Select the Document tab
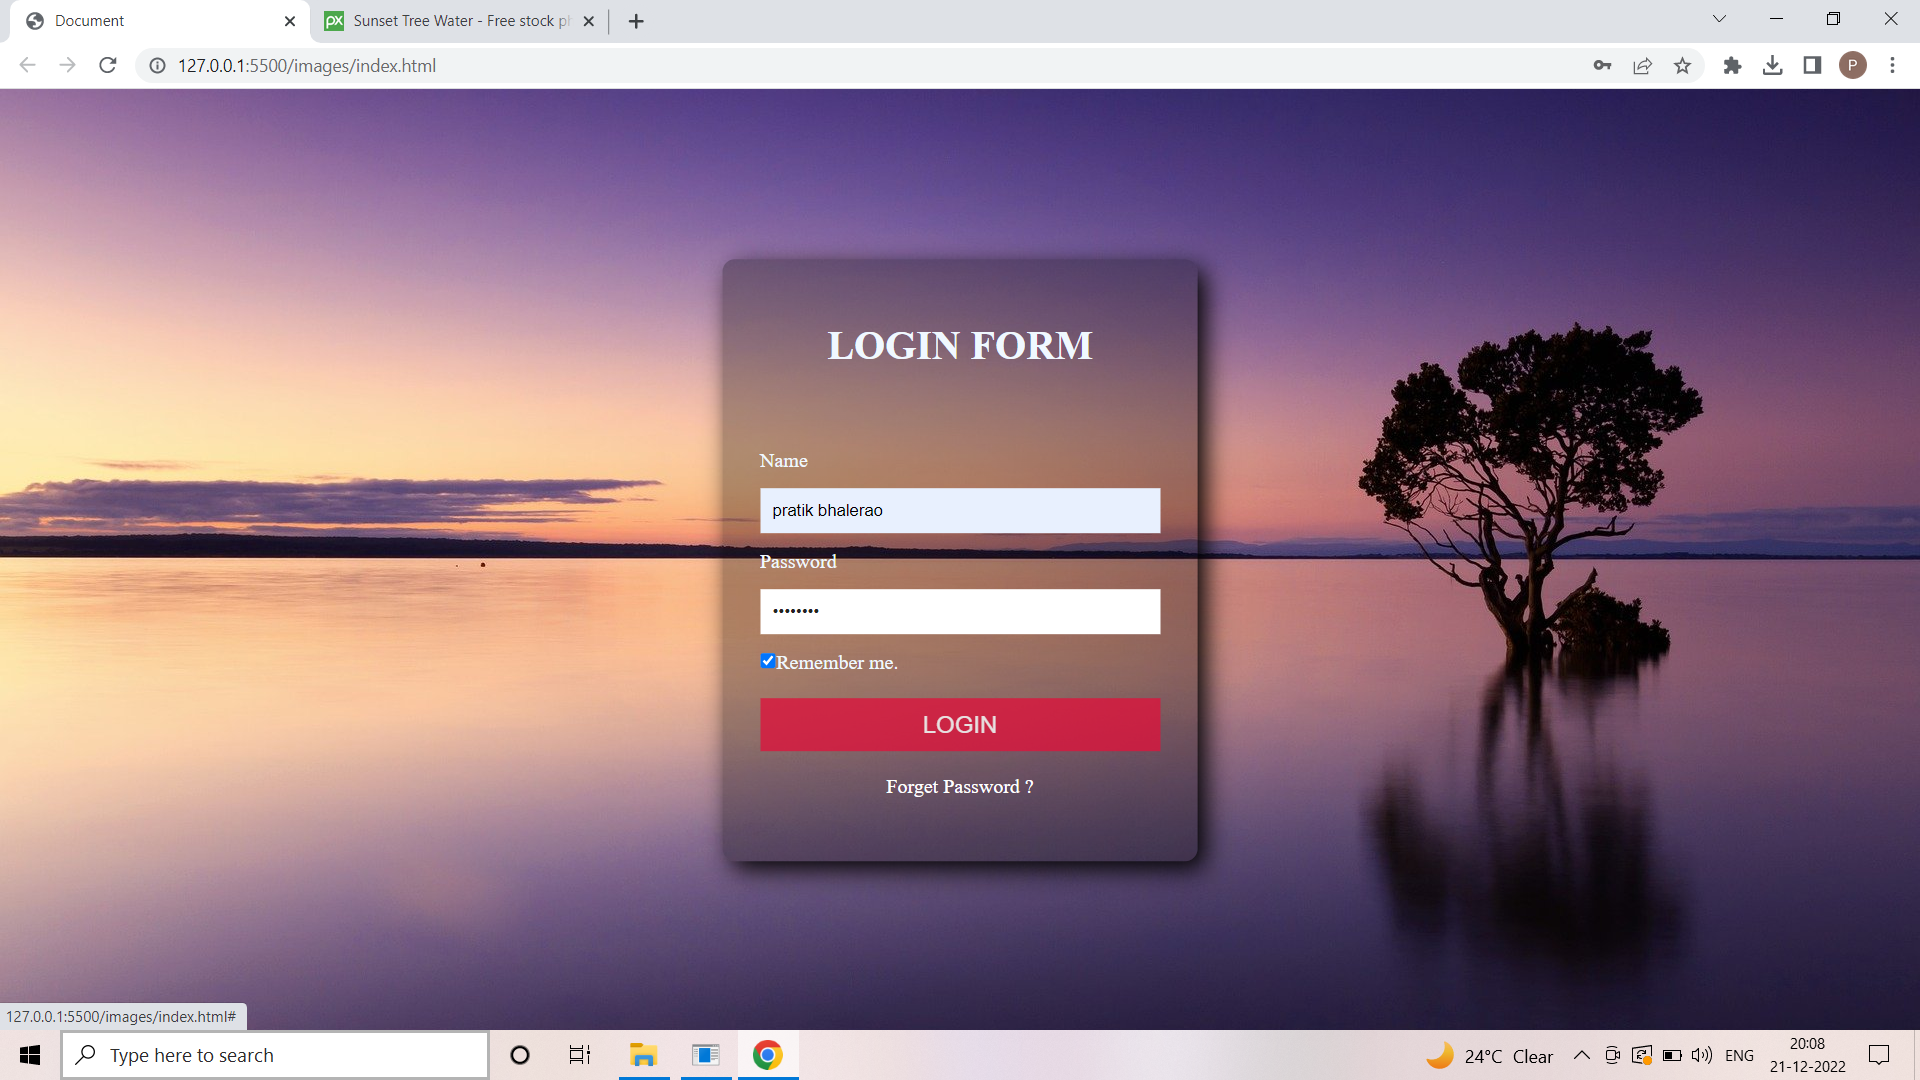 click(x=150, y=21)
